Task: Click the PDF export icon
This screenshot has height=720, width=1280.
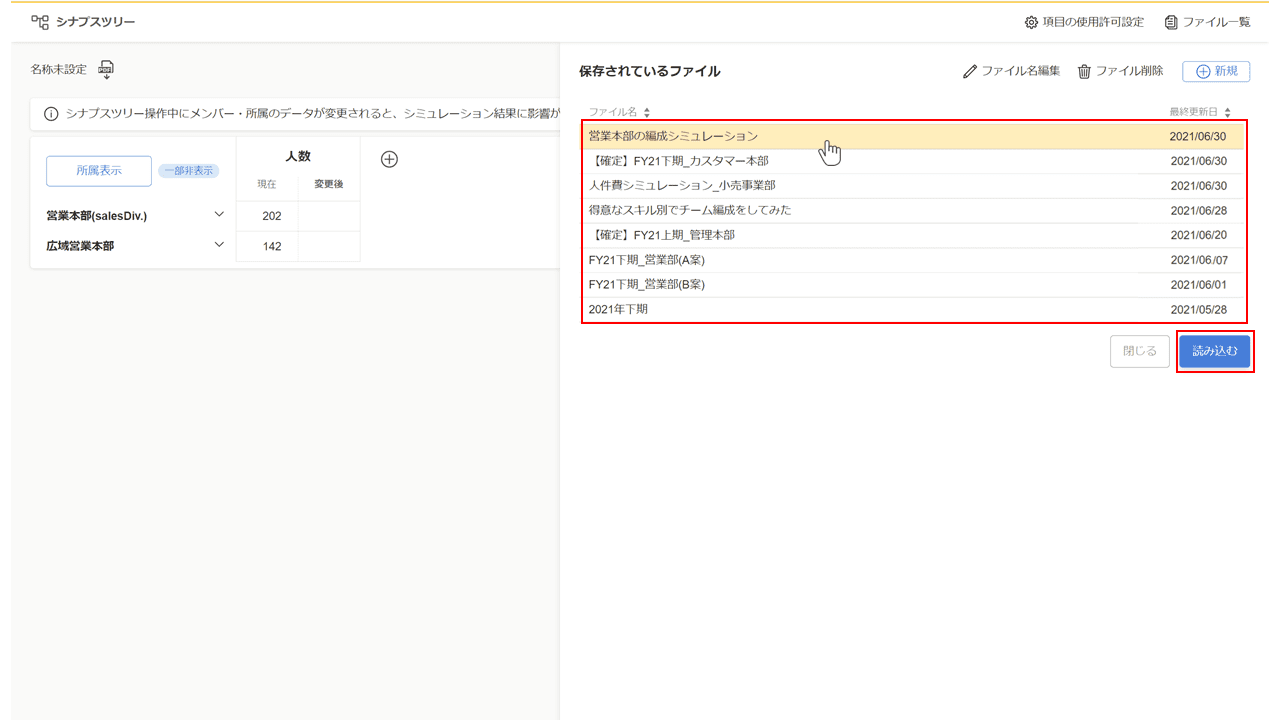Action: click(106, 69)
